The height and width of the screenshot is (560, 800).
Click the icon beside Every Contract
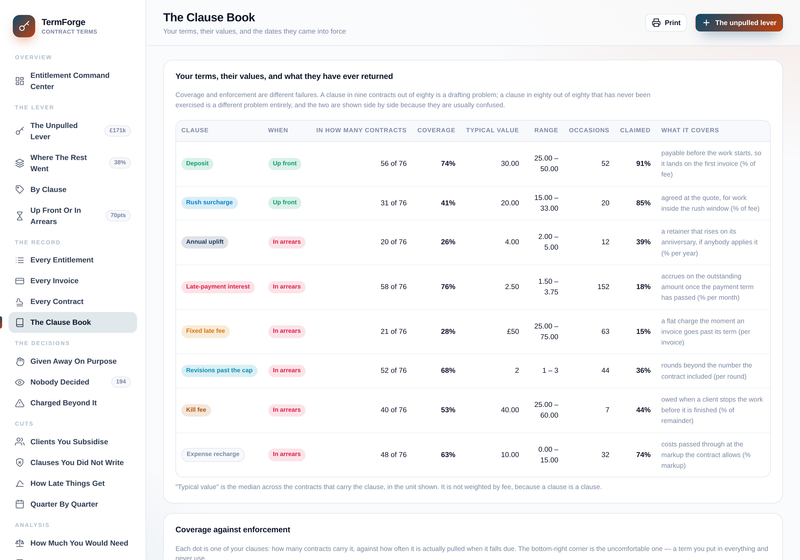click(x=19, y=302)
